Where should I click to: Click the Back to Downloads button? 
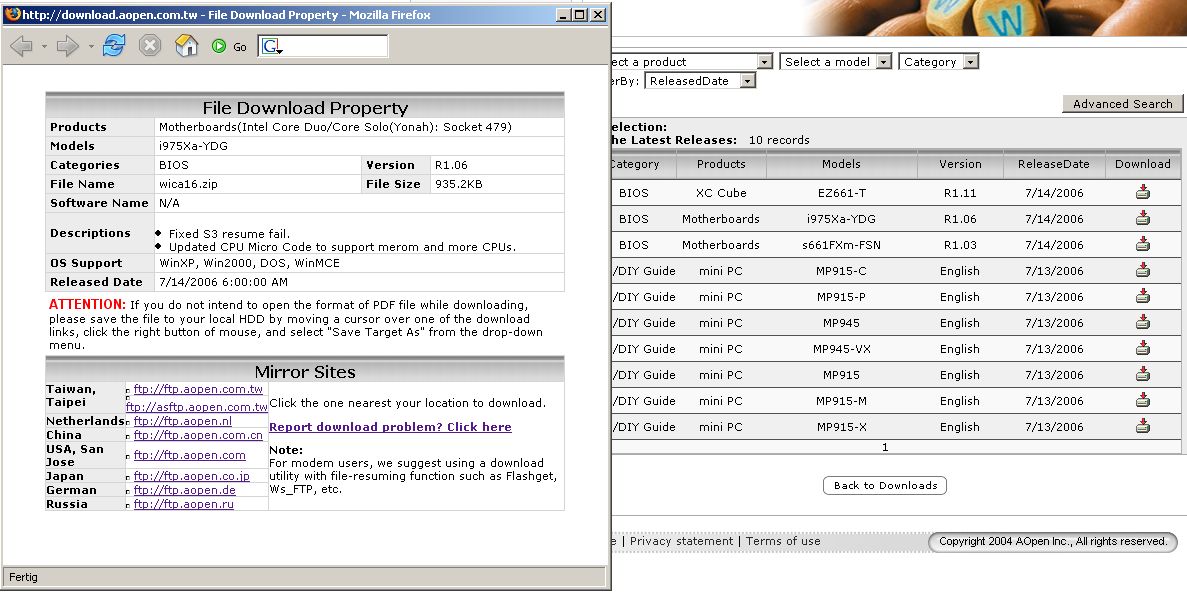pyautogui.click(x=885, y=486)
